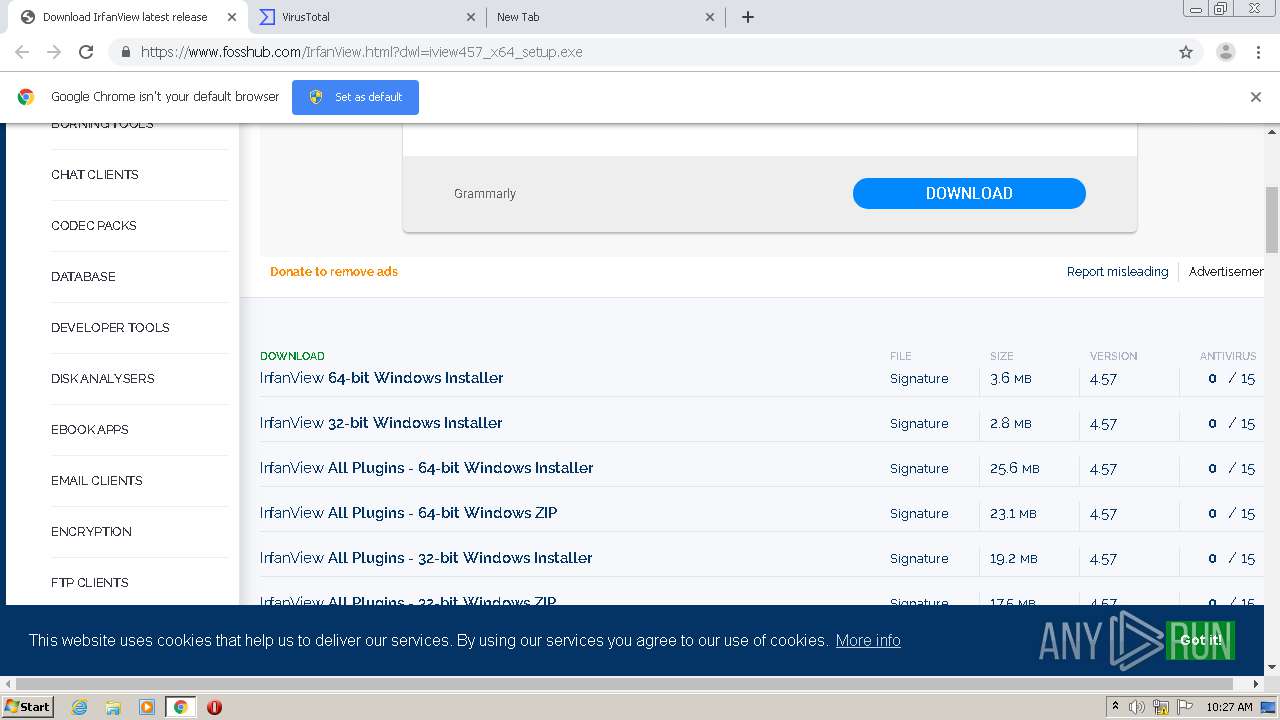Close the VirusTotal tab
This screenshot has height=720, width=1280.
click(x=471, y=17)
